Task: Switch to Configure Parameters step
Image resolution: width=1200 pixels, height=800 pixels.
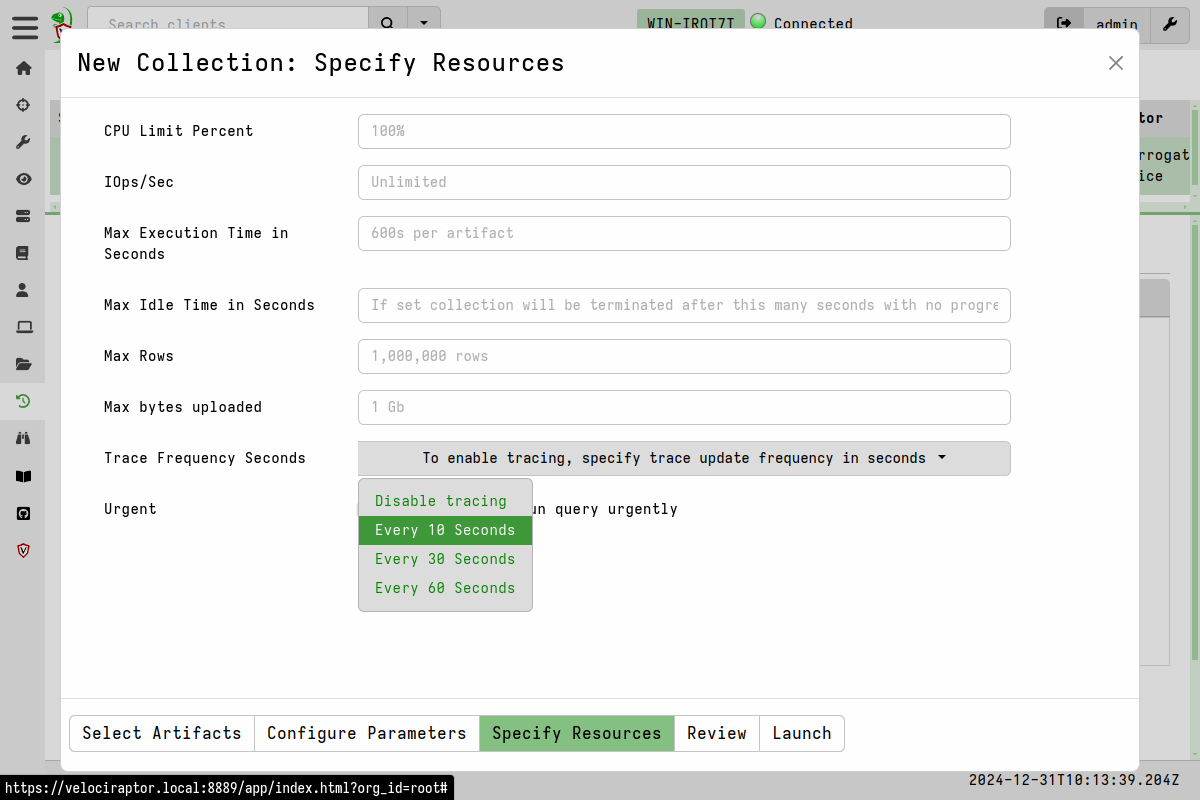Action: [366, 733]
